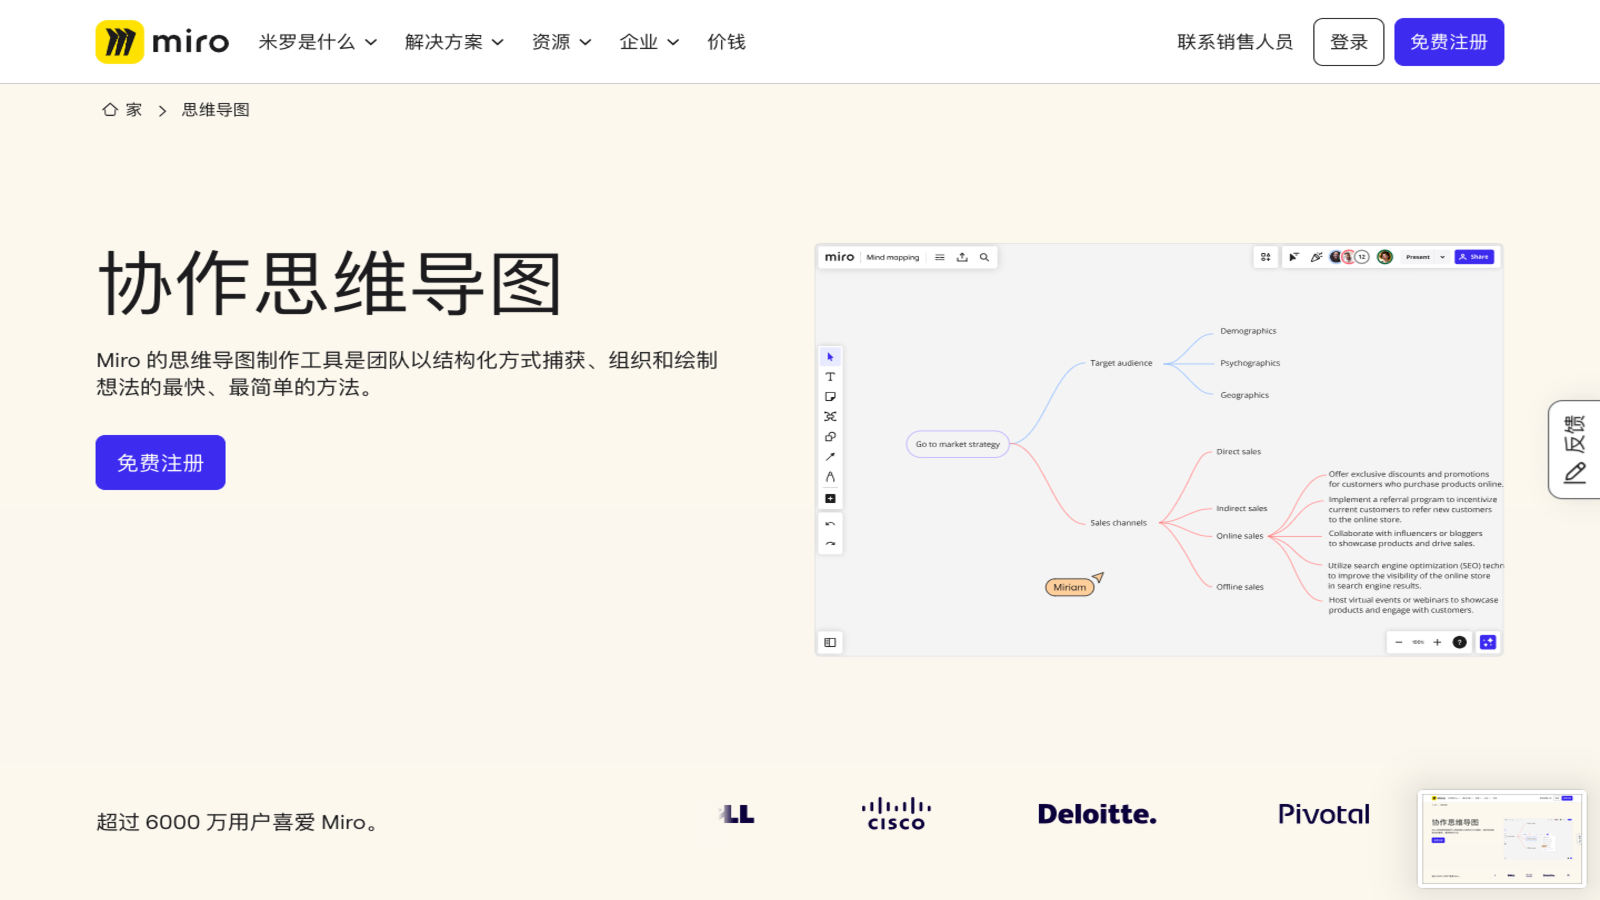The width and height of the screenshot is (1600, 900).
Task: Select the Text tool
Action: pos(830,377)
